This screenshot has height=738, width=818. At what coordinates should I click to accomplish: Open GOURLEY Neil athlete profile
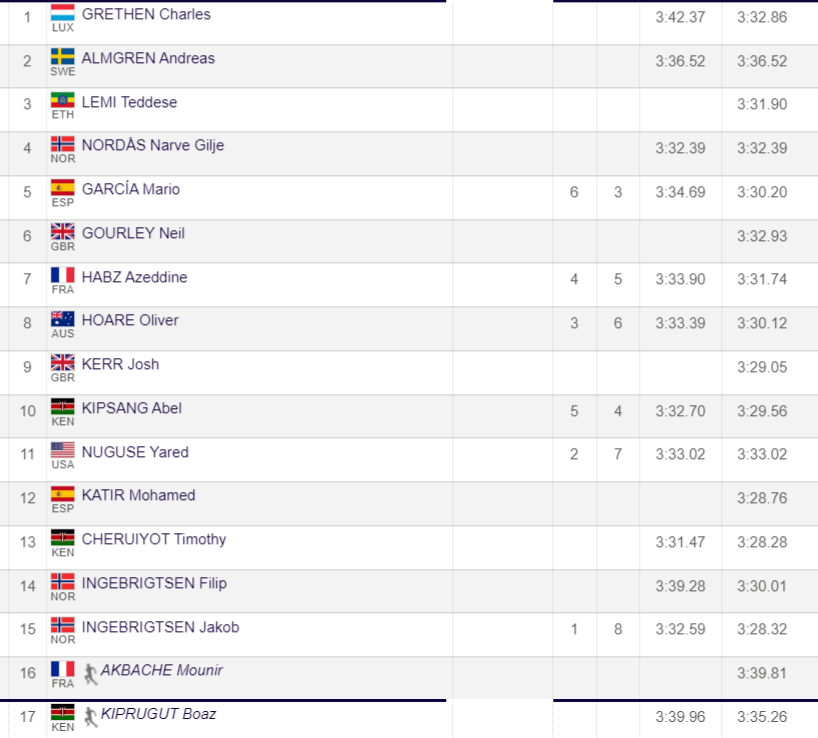[133, 233]
